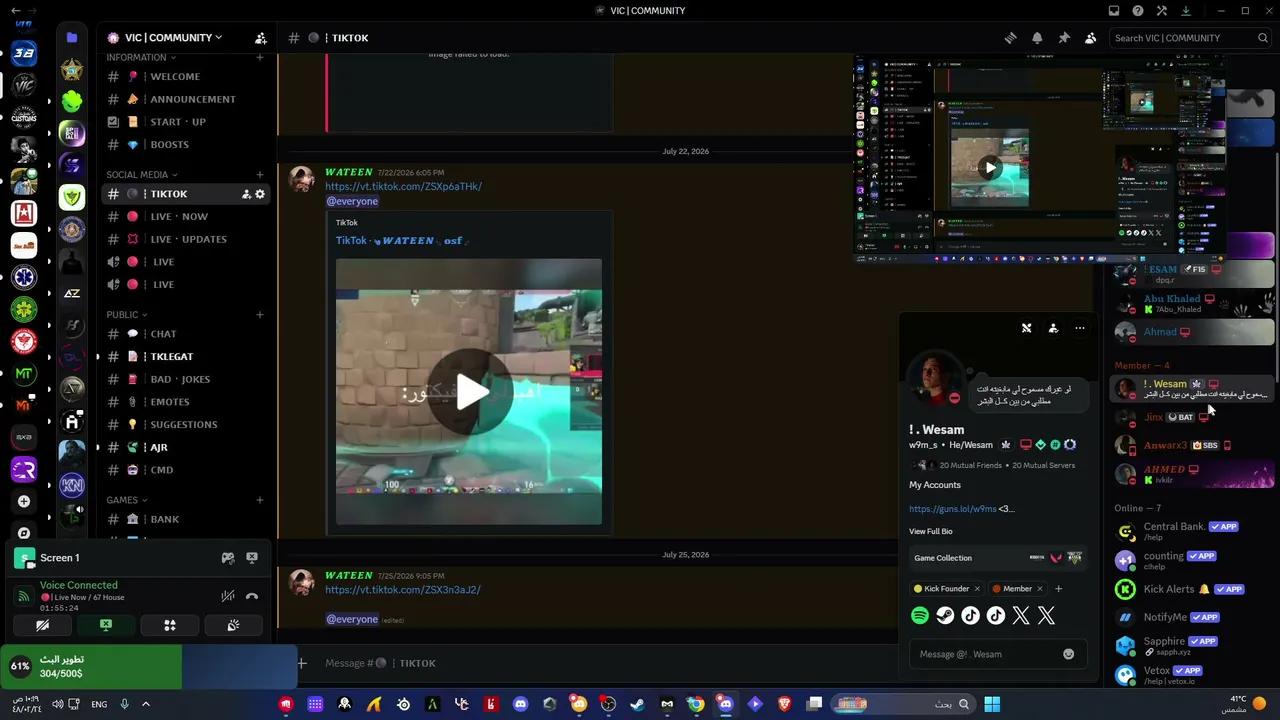Click the Search VIC | COMMUNITY field
The width and height of the screenshot is (1280, 720).
point(1192,38)
